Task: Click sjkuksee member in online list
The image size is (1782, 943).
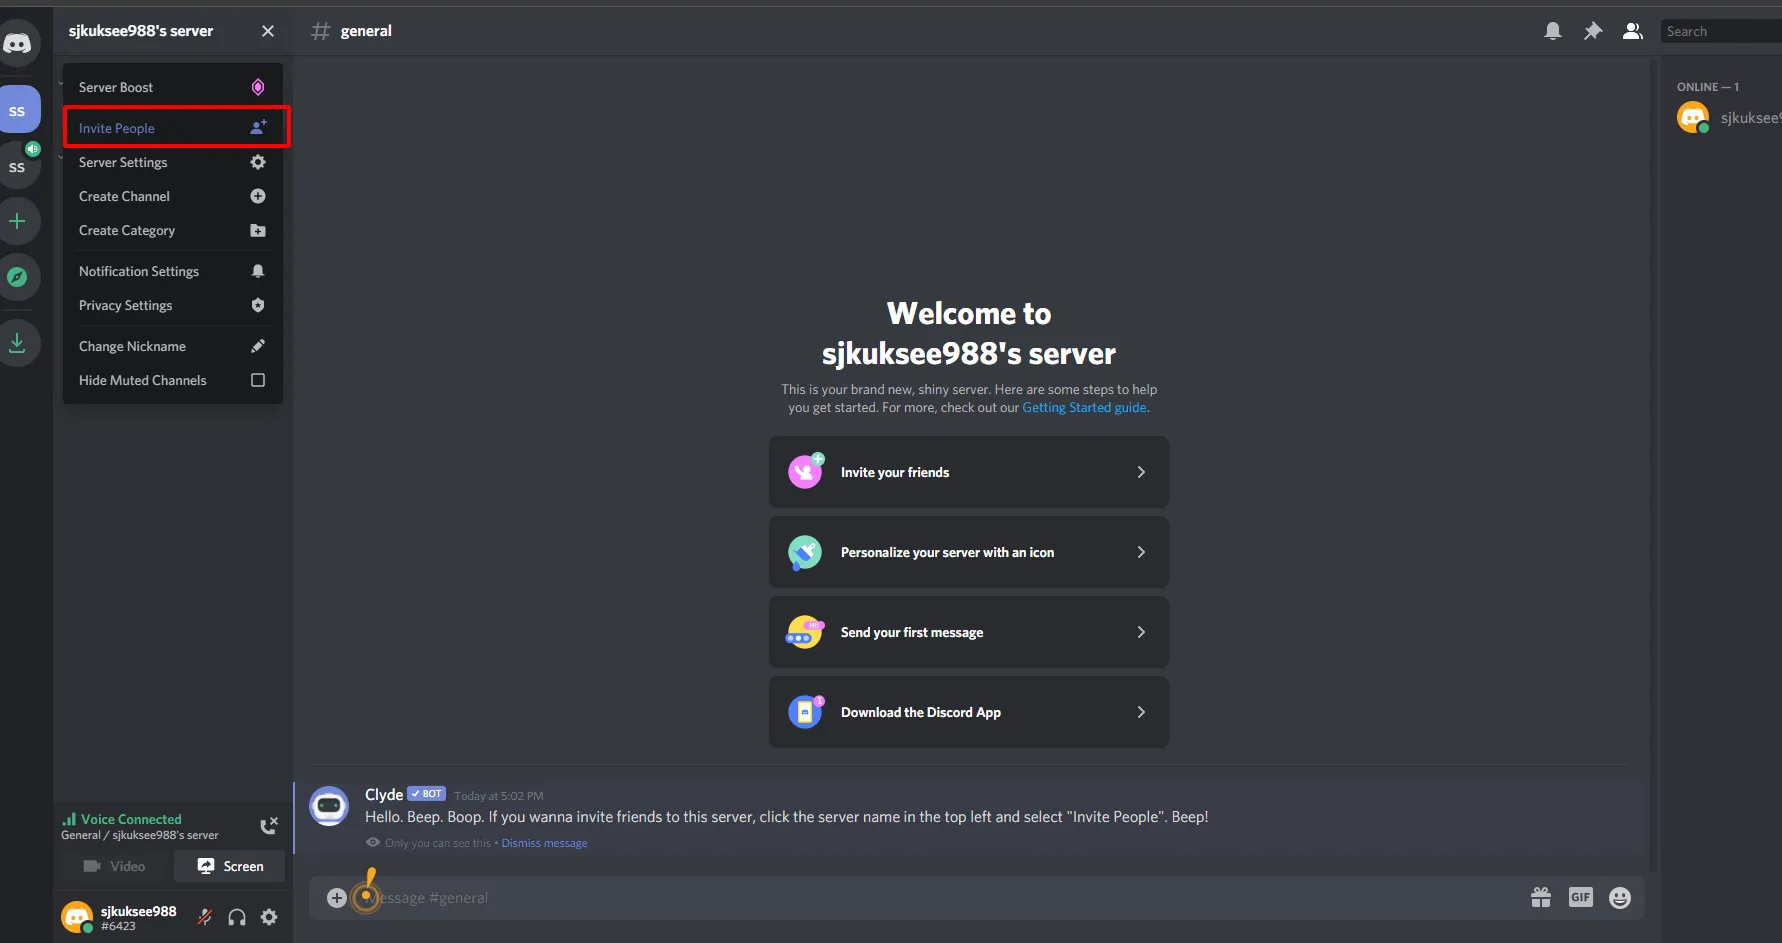Action: click(x=1729, y=118)
